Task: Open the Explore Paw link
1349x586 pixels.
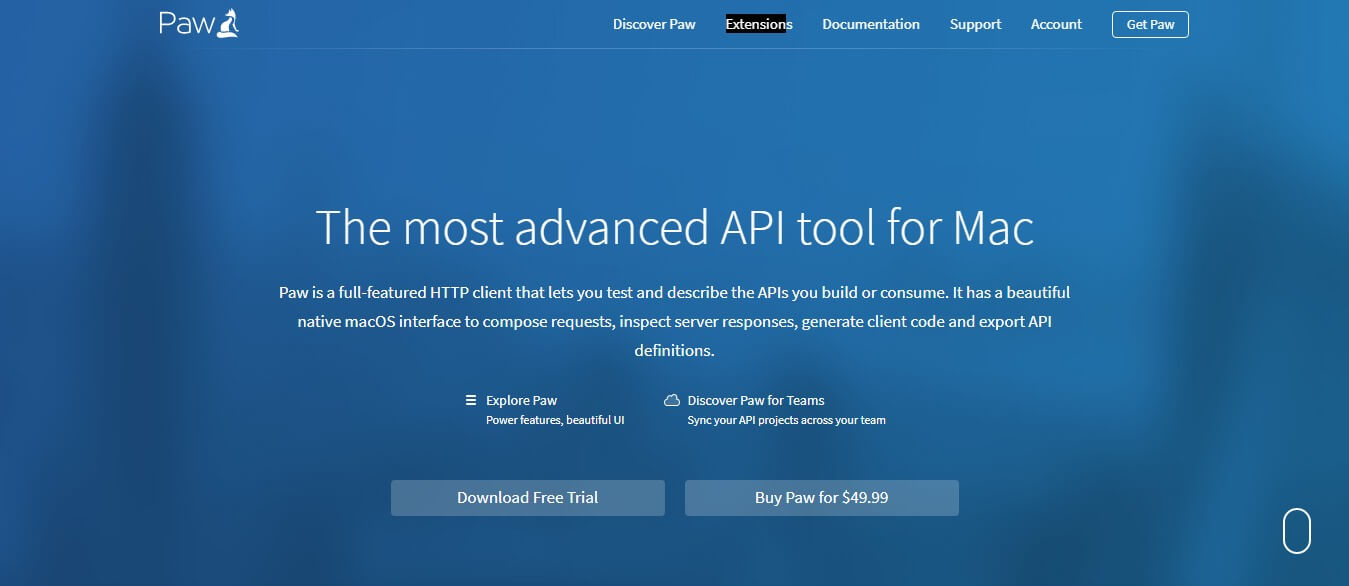Action: (521, 400)
